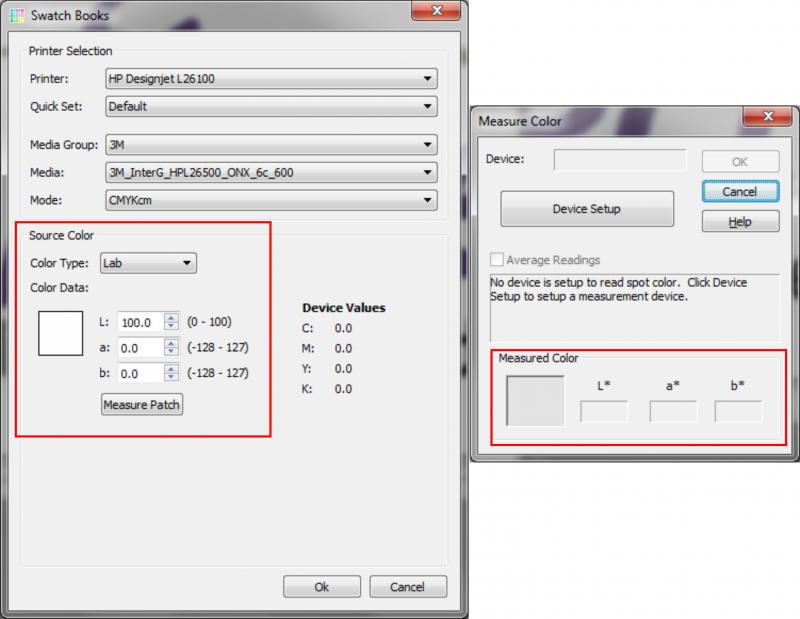Open Help in Measure Color dialog
800x619 pixels.
740,221
